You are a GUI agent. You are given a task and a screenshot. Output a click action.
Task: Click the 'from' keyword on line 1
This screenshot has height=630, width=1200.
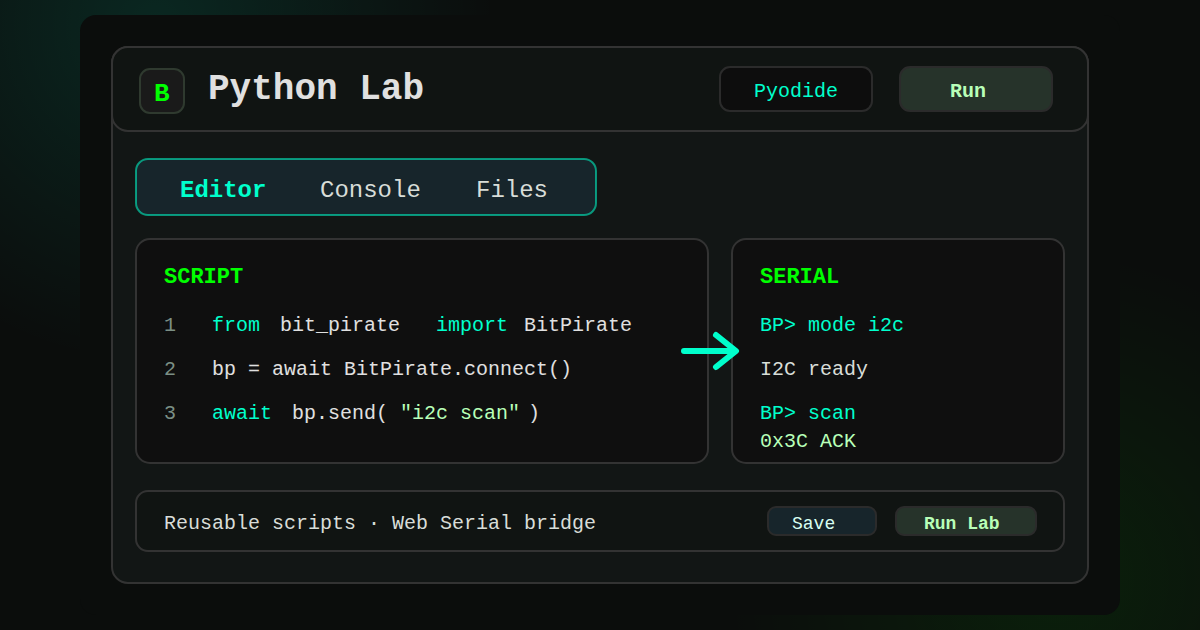tap(236, 325)
